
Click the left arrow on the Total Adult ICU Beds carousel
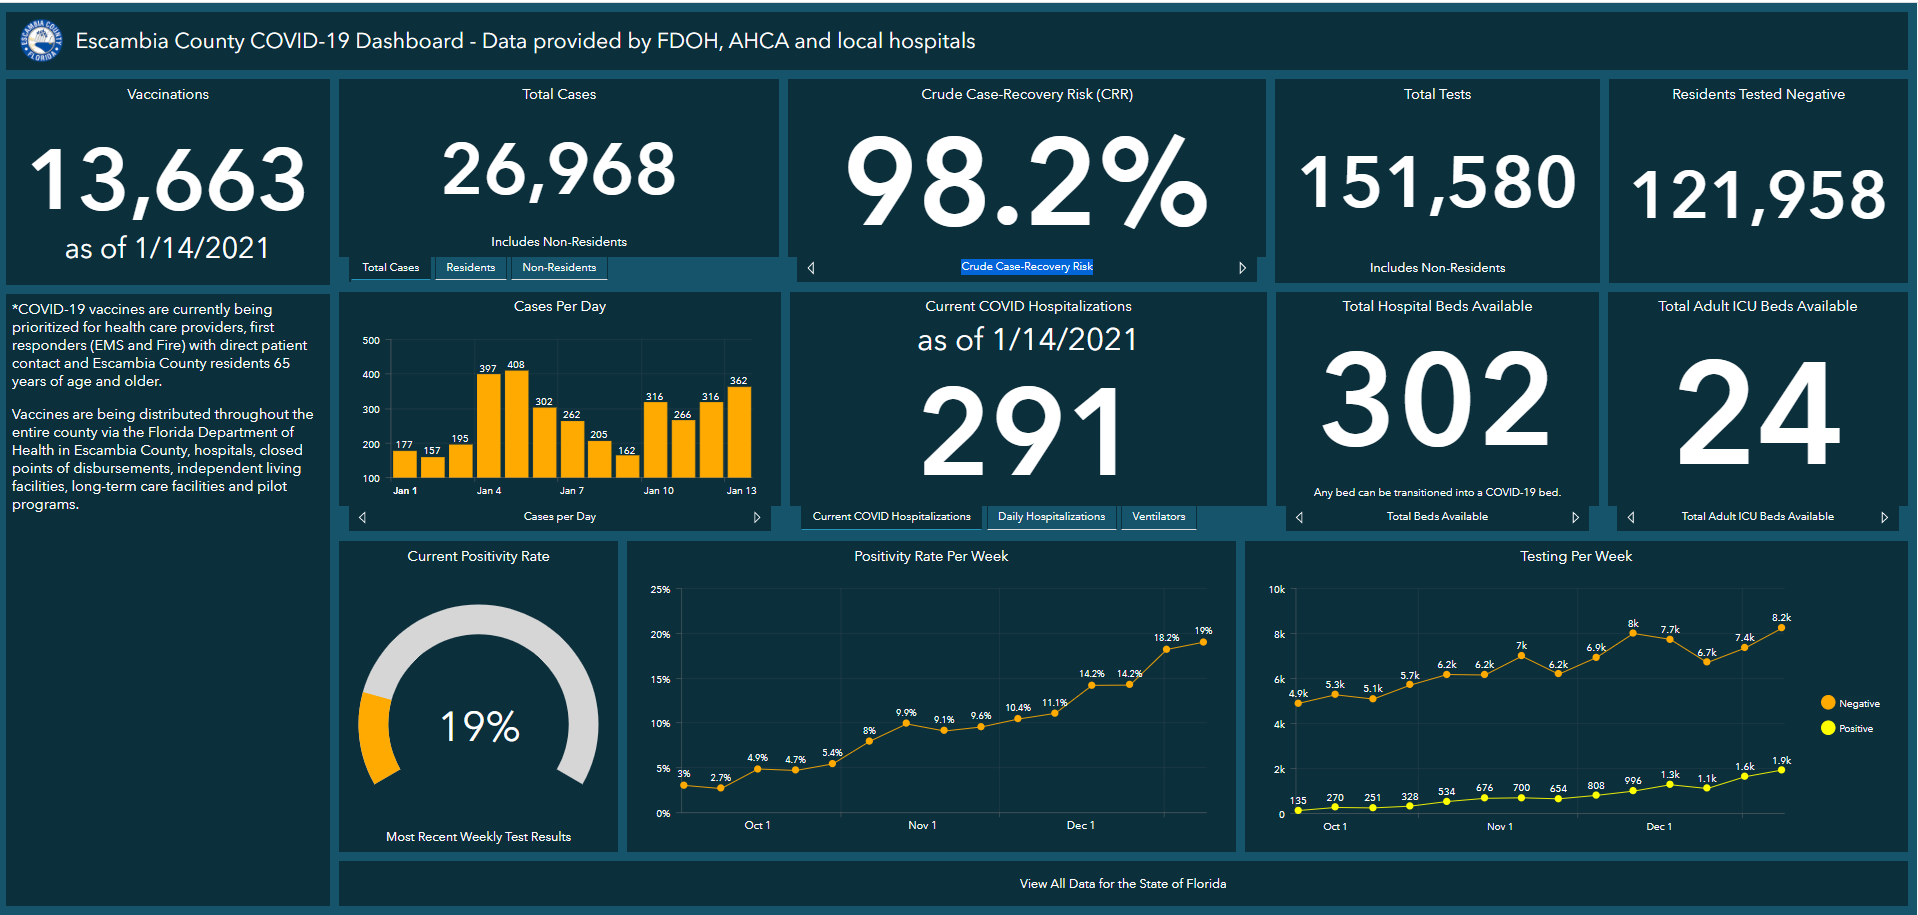pyautogui.click(x=1630, y=517)
